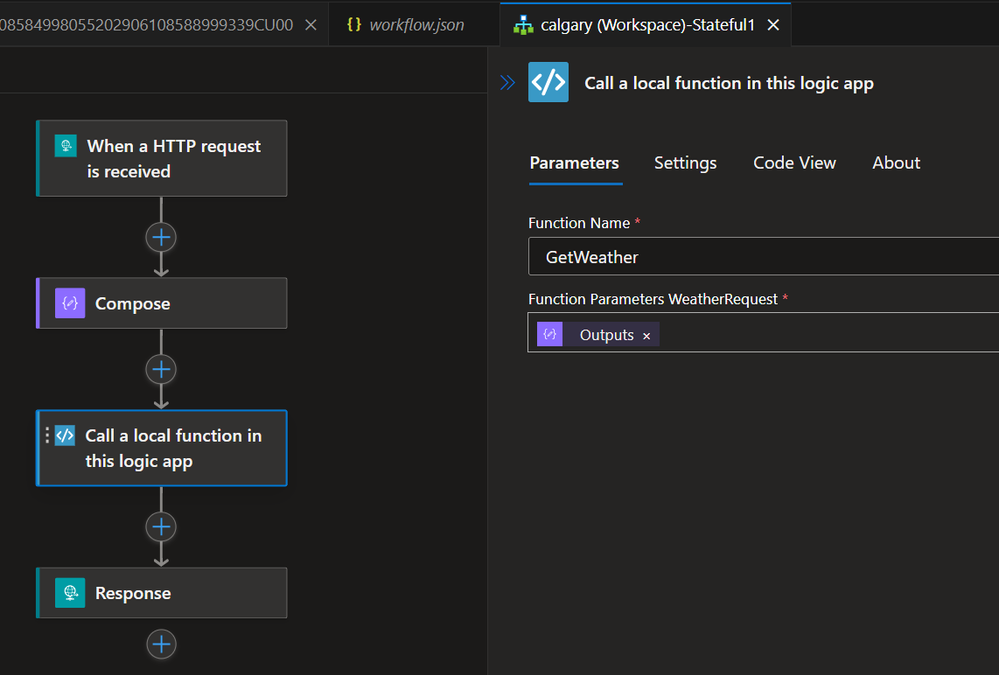Image resolution: width=999 pixels, height=675 pixels.
Task: Click the Response action globe icon
Action: [x=69, y=592]
